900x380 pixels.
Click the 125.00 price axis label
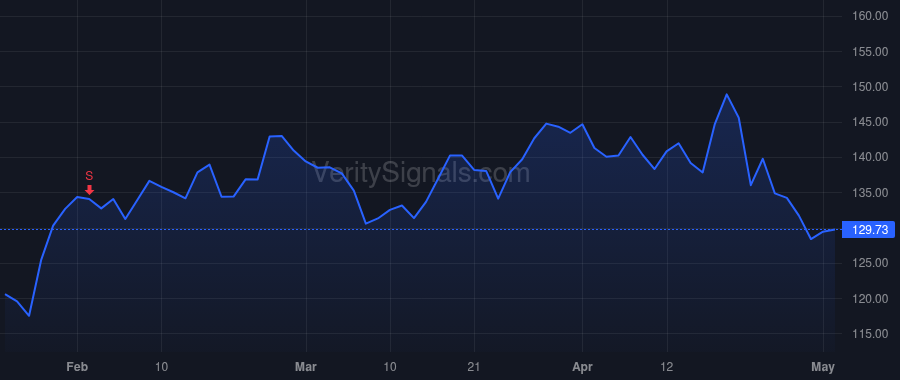click(x=870, y=263)
